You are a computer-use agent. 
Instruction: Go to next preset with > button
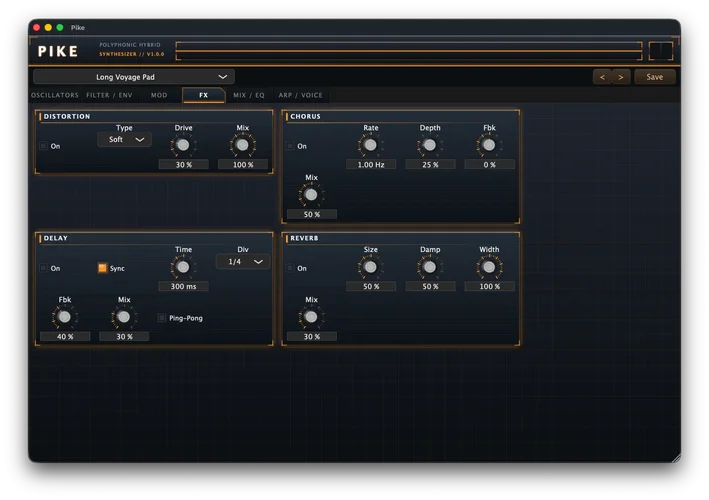click(x=621, y=77)
